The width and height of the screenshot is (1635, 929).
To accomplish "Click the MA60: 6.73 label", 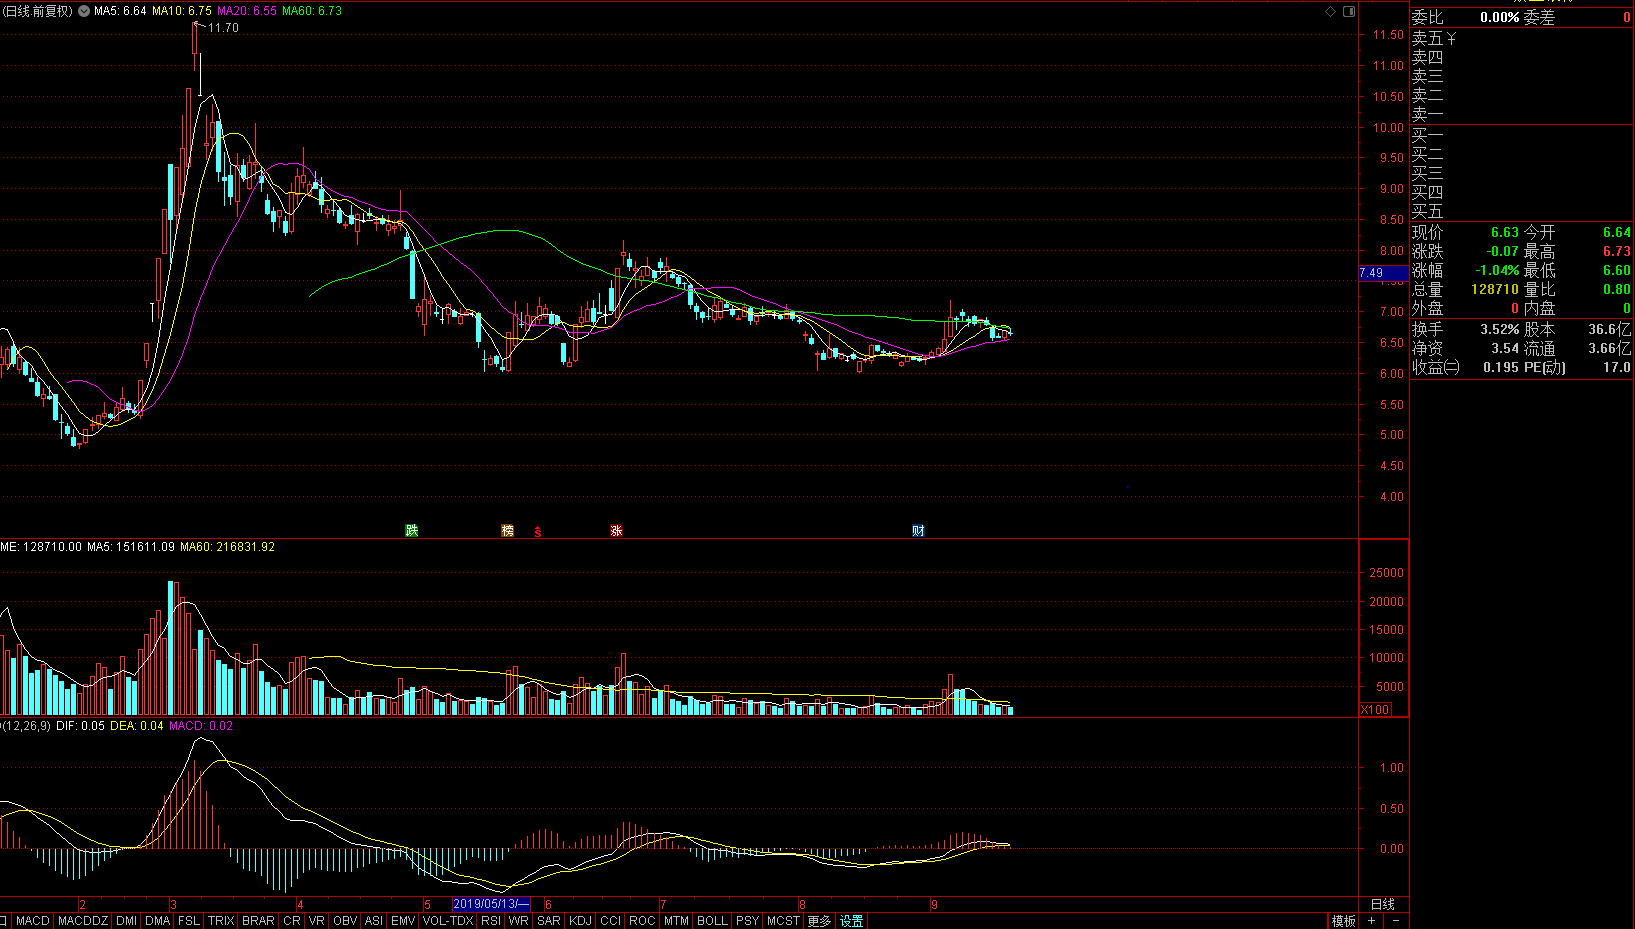I will pos(312,11).
